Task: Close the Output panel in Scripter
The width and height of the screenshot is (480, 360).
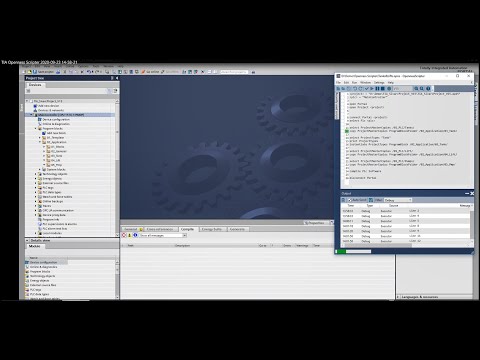Action: [x=472, y=193]
